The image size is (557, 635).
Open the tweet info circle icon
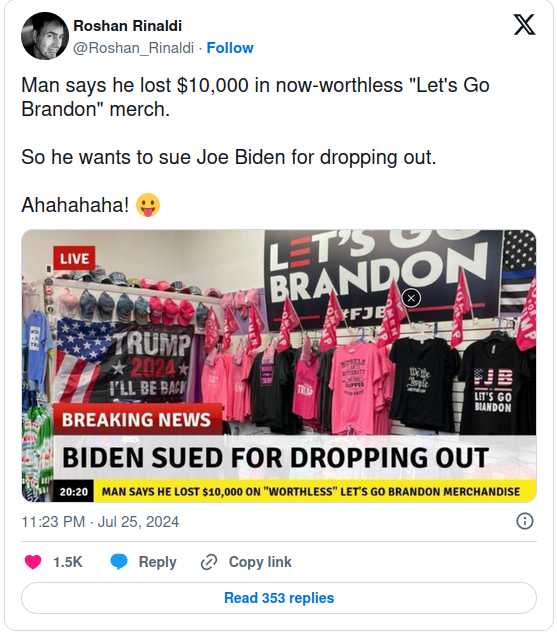525,521
